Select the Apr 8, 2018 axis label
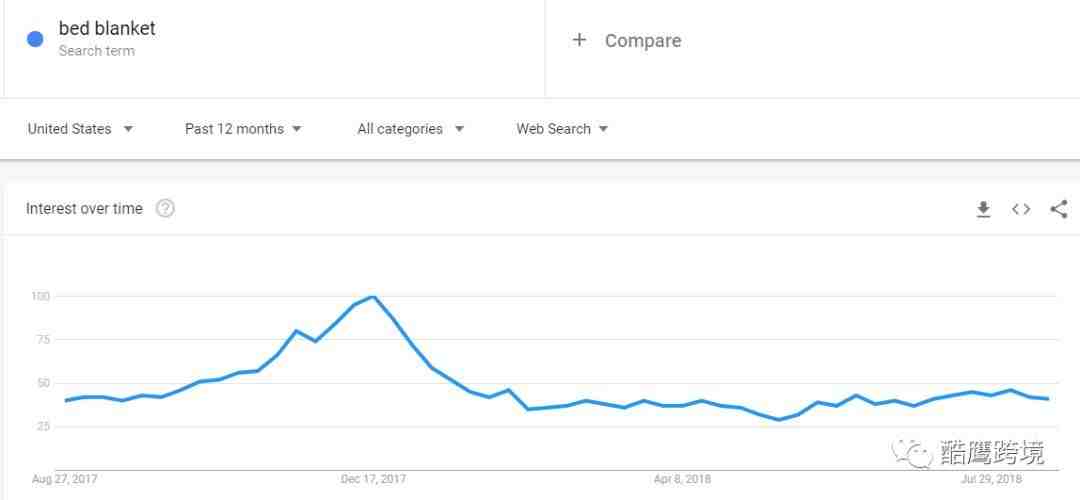This screenshot has width=1080, height=500. pyautogui.click(x=683, y=479)
